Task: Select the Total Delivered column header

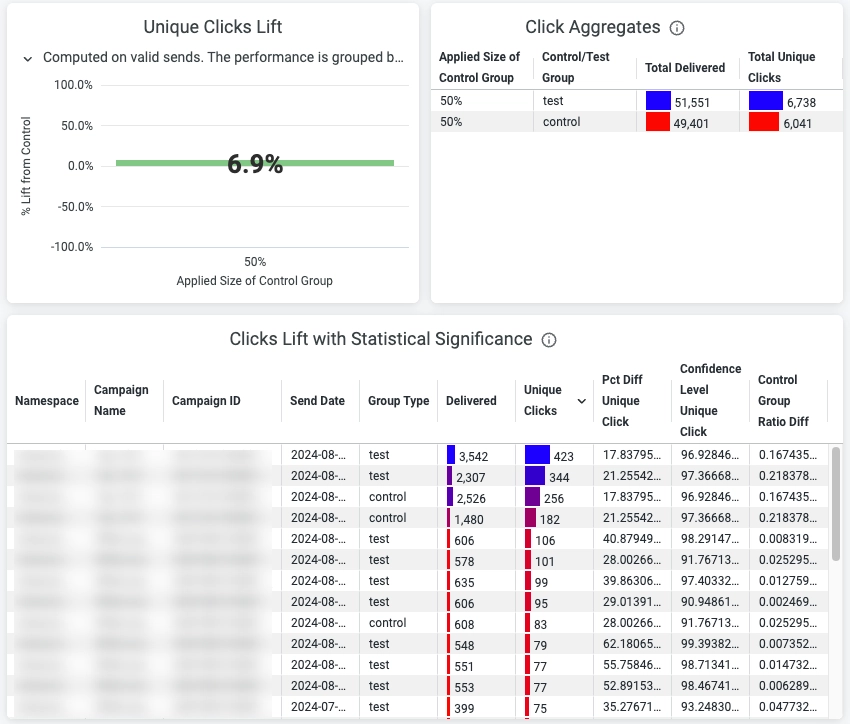Action: click(x=685, y=68)
